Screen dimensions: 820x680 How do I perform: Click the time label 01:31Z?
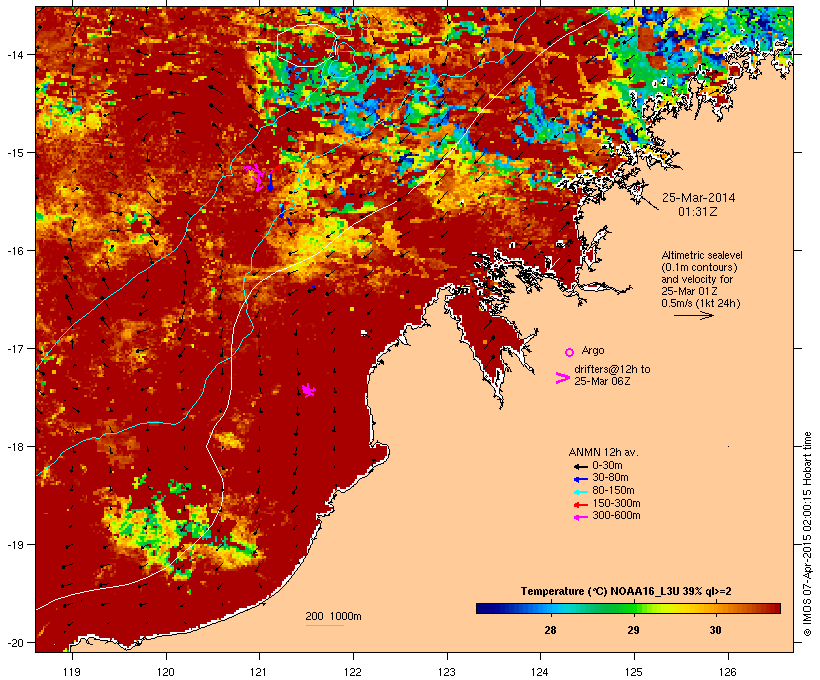pos(698,212)
